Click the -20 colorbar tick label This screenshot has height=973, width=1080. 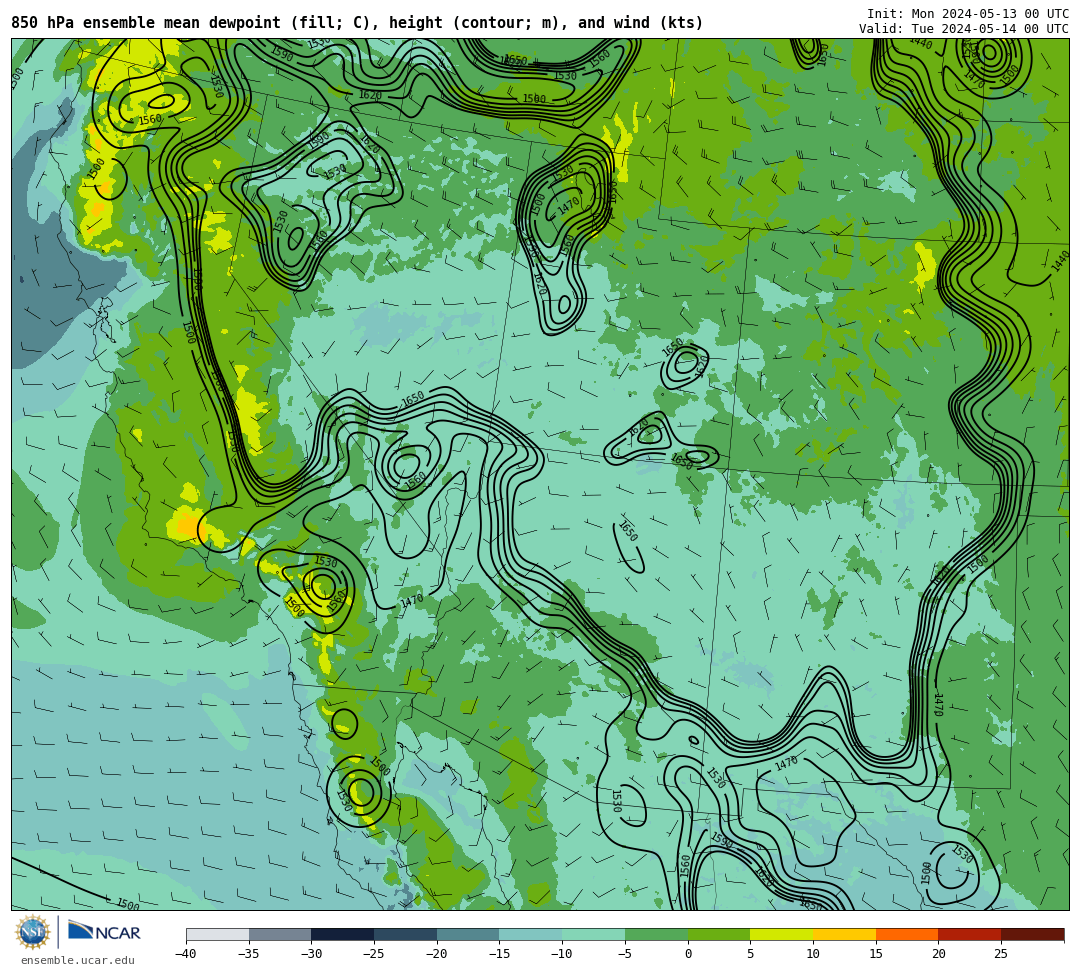436,954
